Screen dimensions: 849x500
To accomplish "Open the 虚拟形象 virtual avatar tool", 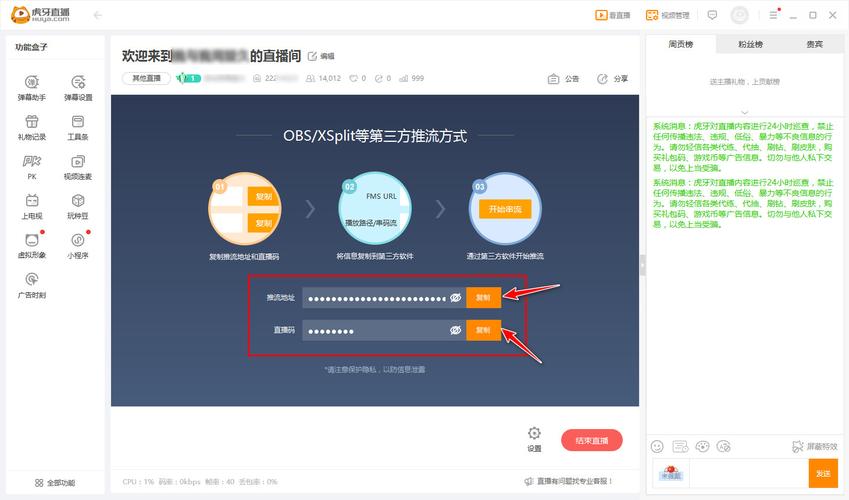I will pyautogui.click(x=31, y=246).
